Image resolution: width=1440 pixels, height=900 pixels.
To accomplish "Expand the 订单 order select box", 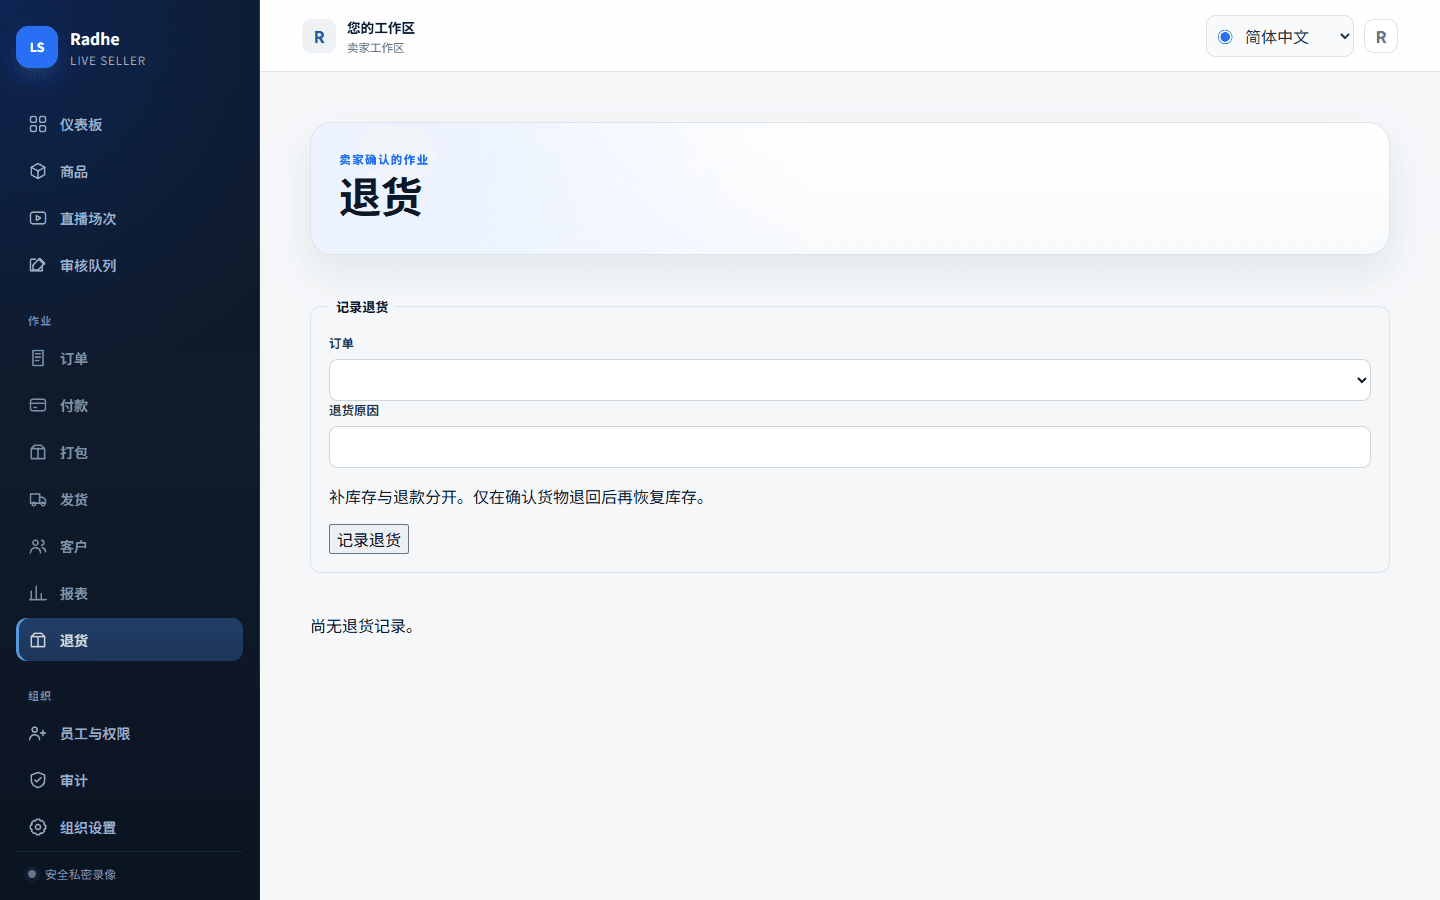I will point(850,380).
